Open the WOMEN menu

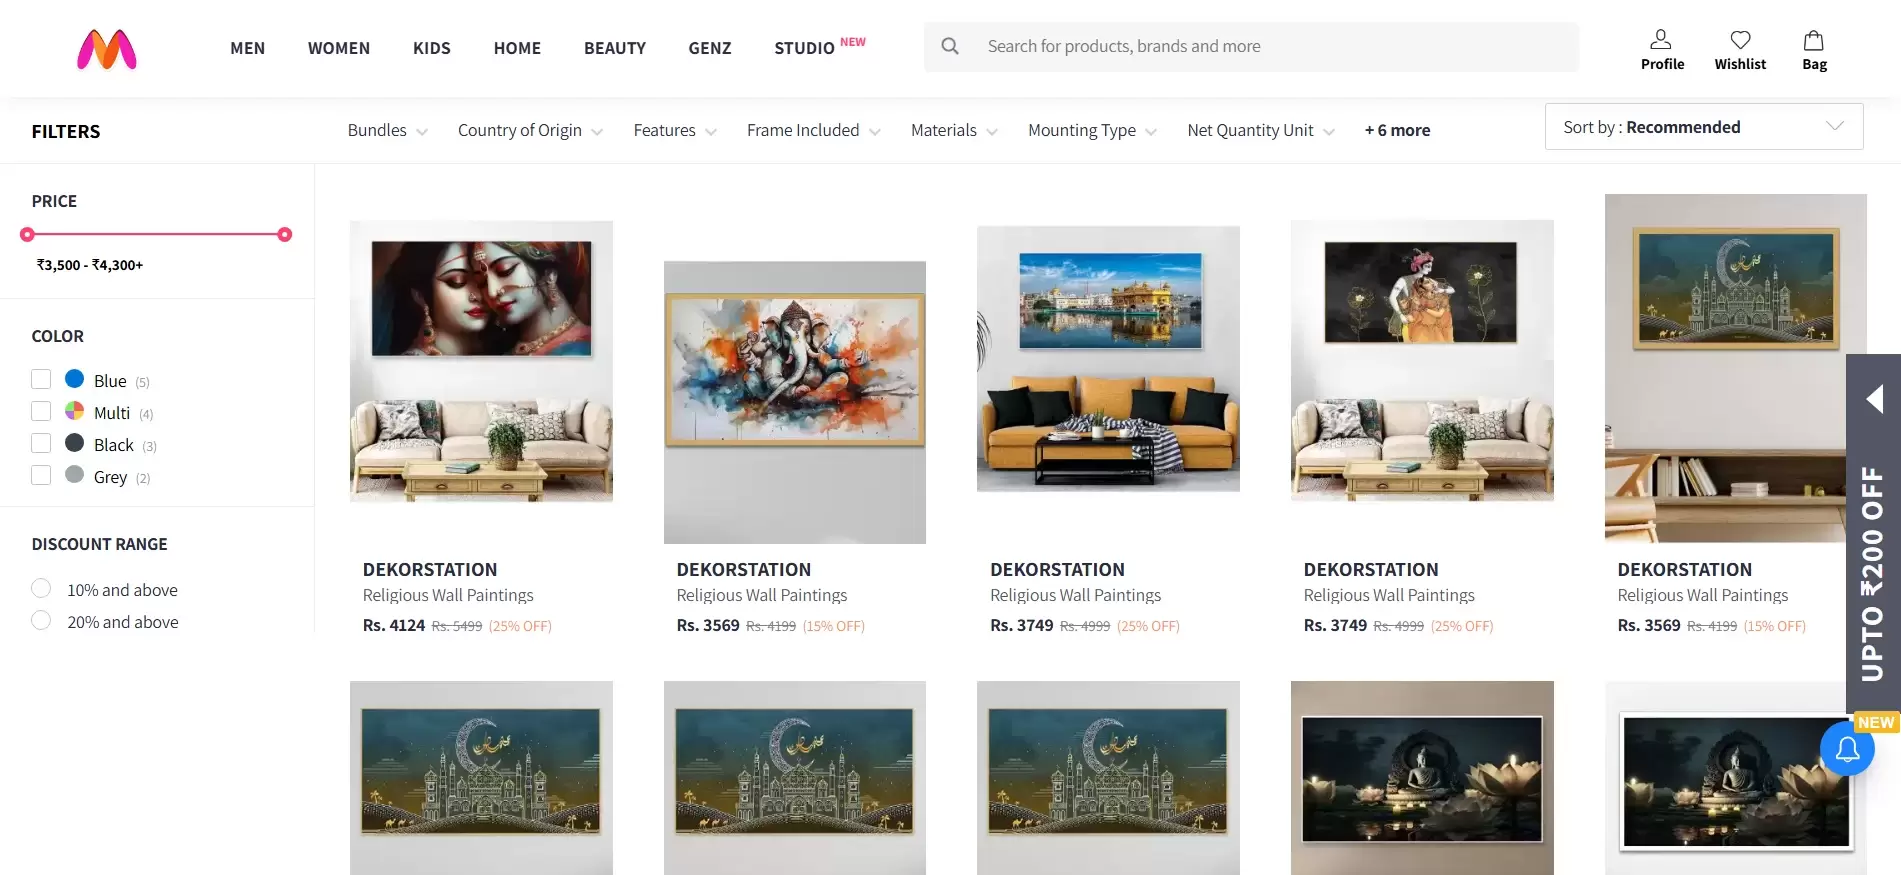pos(339,48)
